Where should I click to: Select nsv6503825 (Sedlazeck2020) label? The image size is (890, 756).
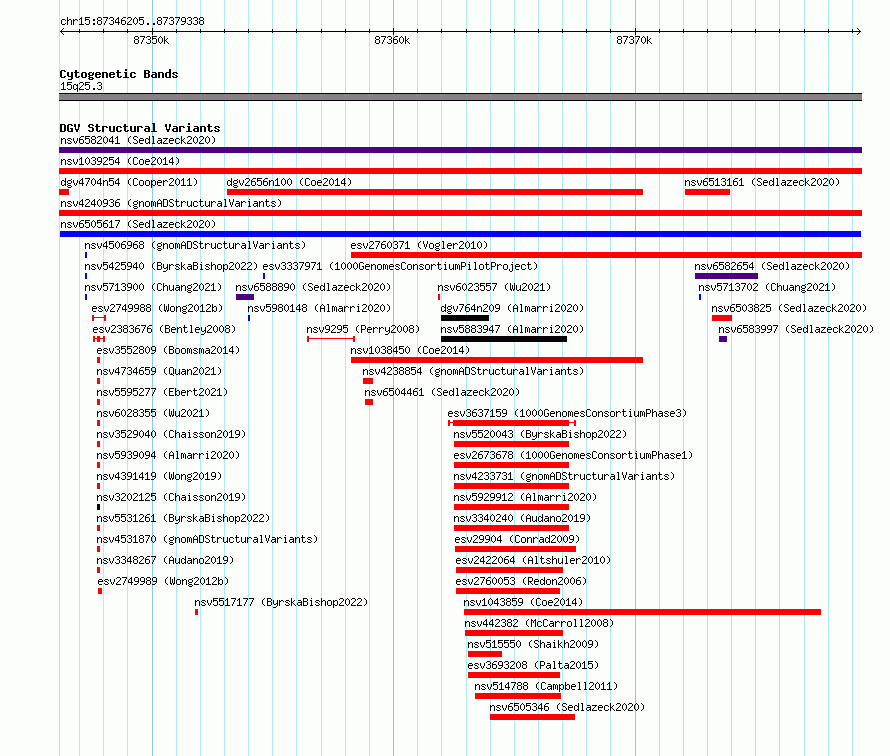[x=789, y=308]
